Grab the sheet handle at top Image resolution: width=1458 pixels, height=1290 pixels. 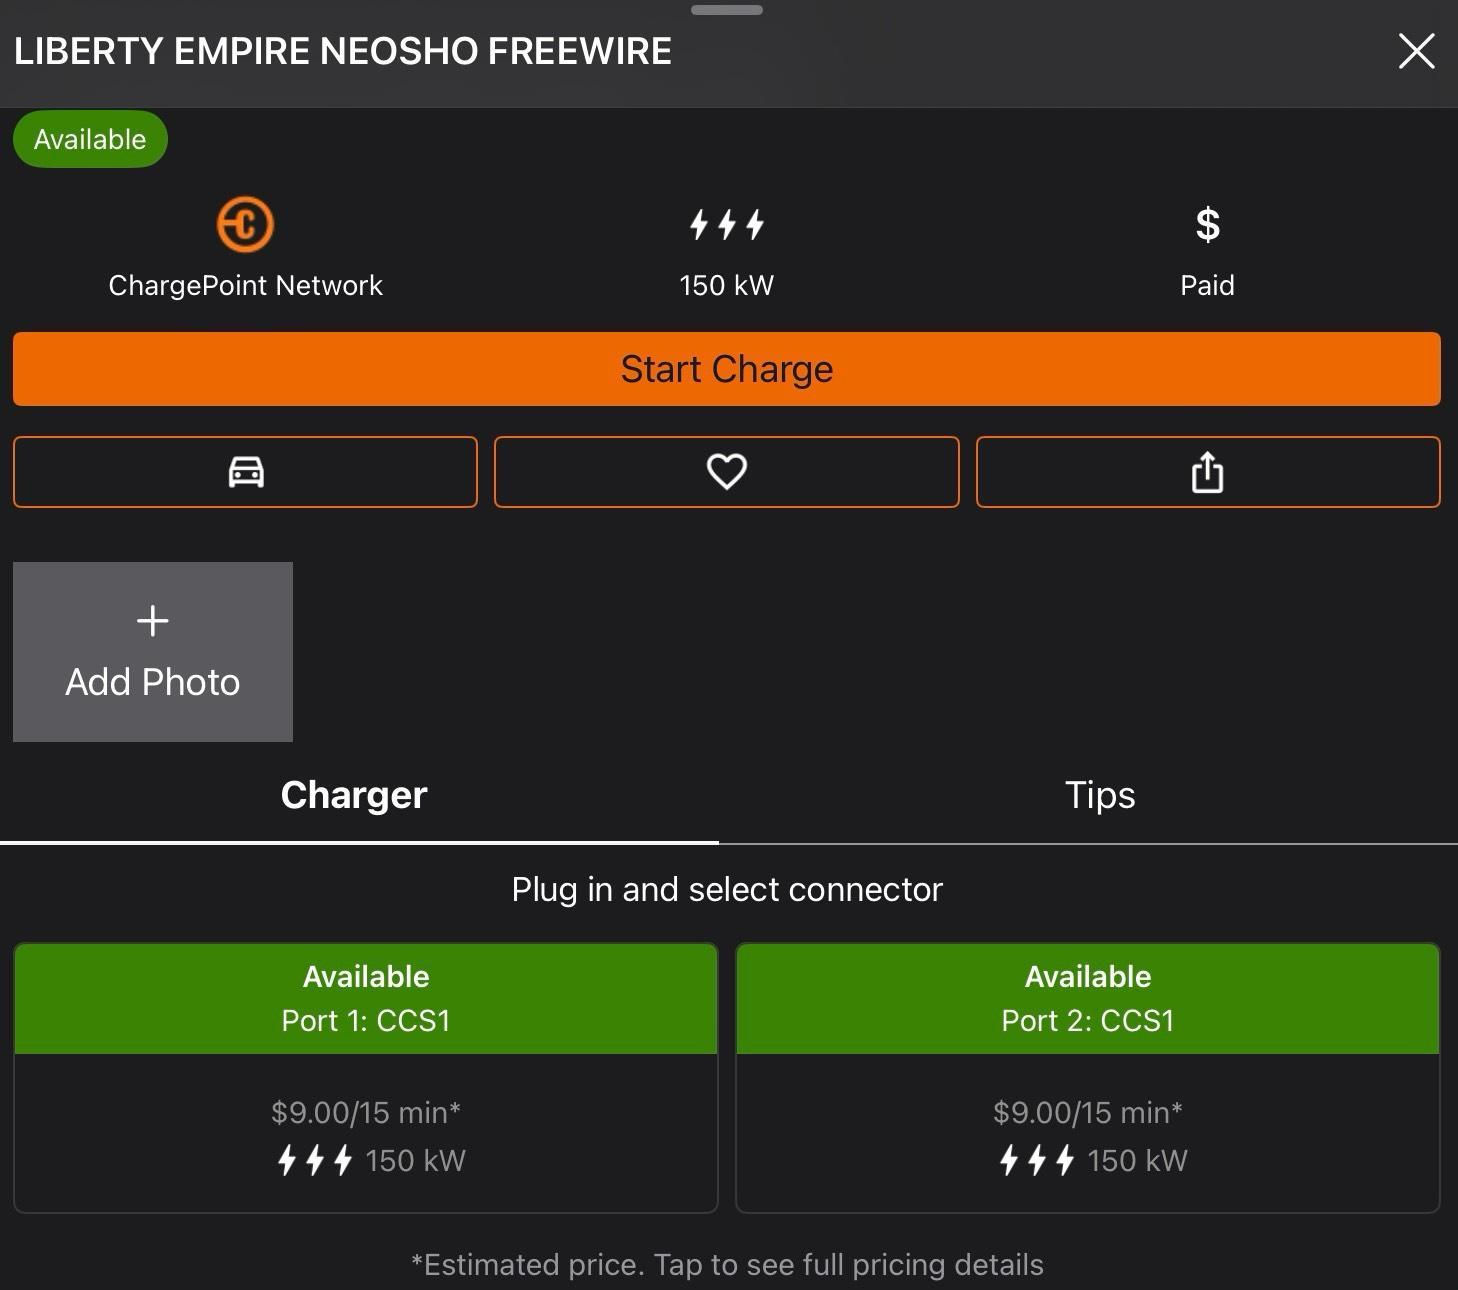click(727, 10)
